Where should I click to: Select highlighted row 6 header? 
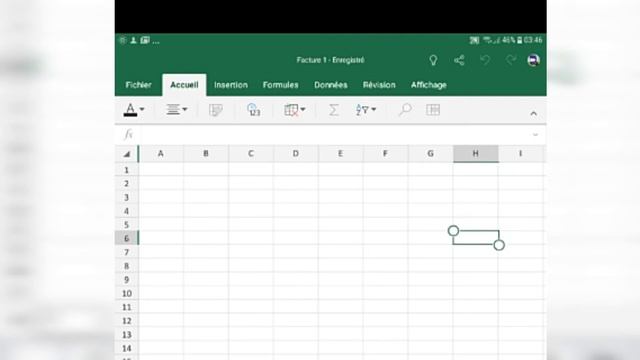[127, 238]
